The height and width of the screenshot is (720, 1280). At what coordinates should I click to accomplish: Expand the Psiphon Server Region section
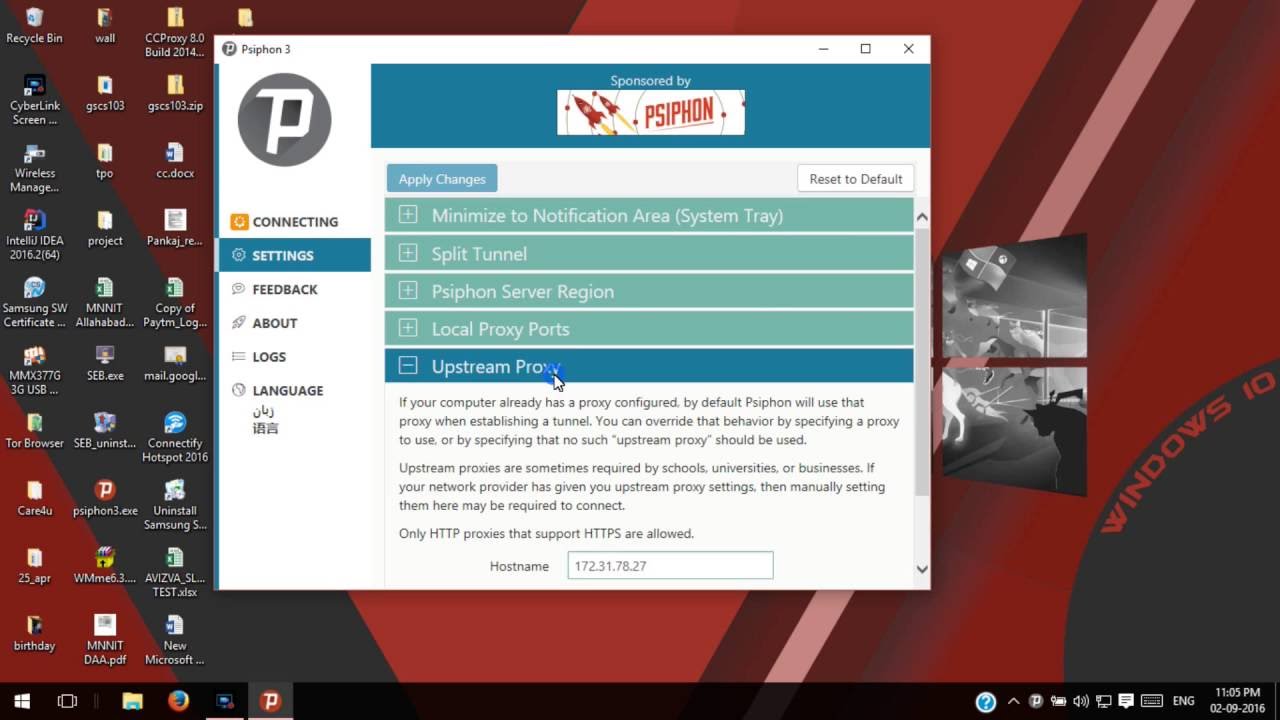(x=649, y=292)
